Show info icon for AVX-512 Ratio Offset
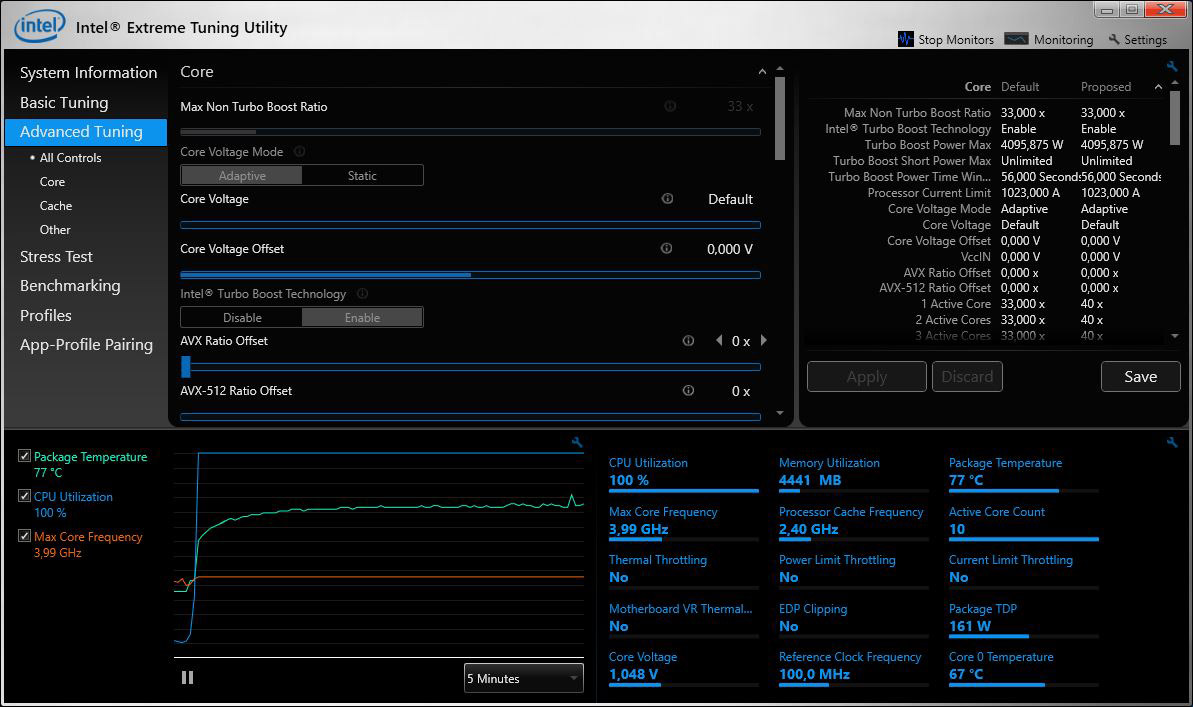Image resolution: width=1193 pixels, height=707 pixels. coord(689,390)
